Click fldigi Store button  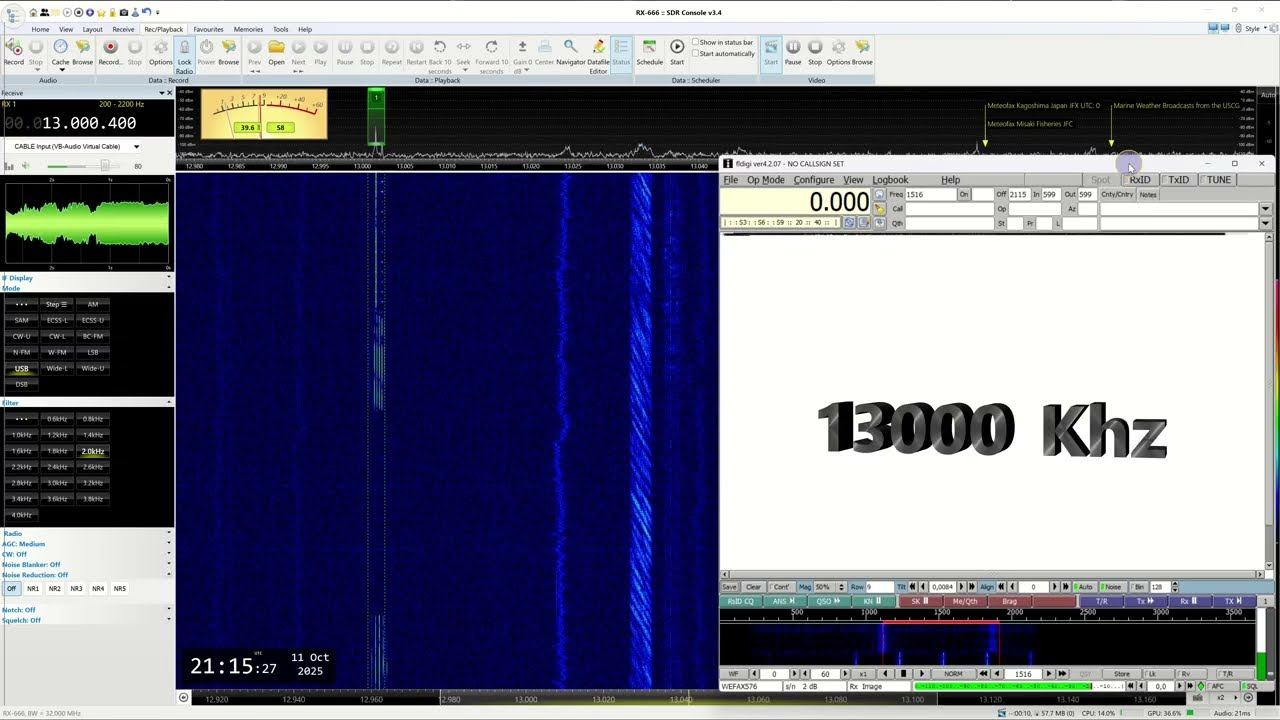point(1122,674)
